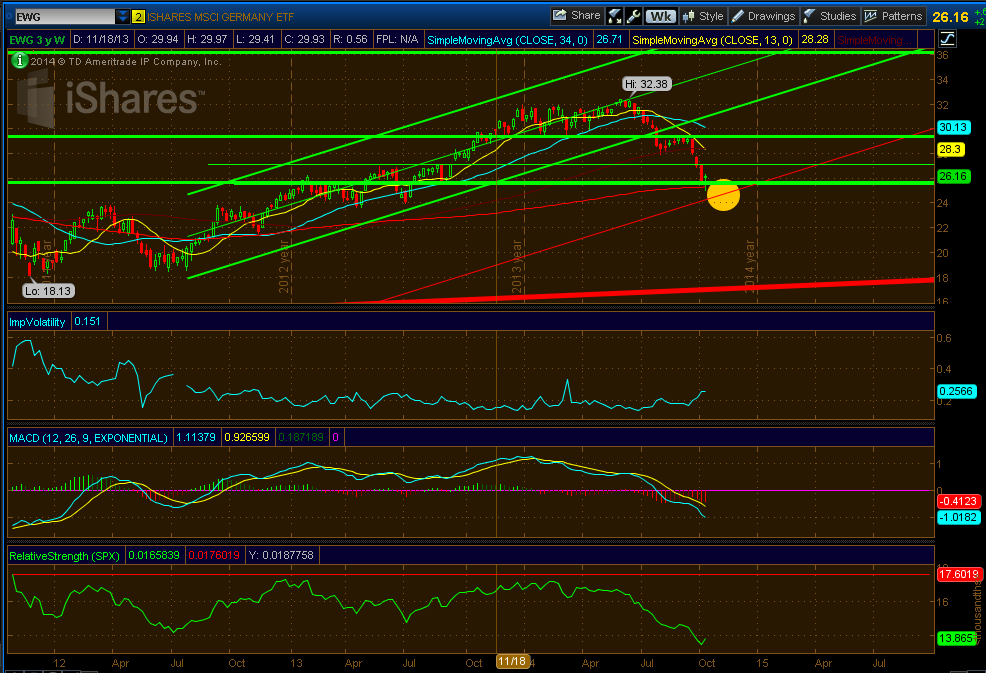Open the quick study flask icon
986x673 pixels.
pos(614,16)
